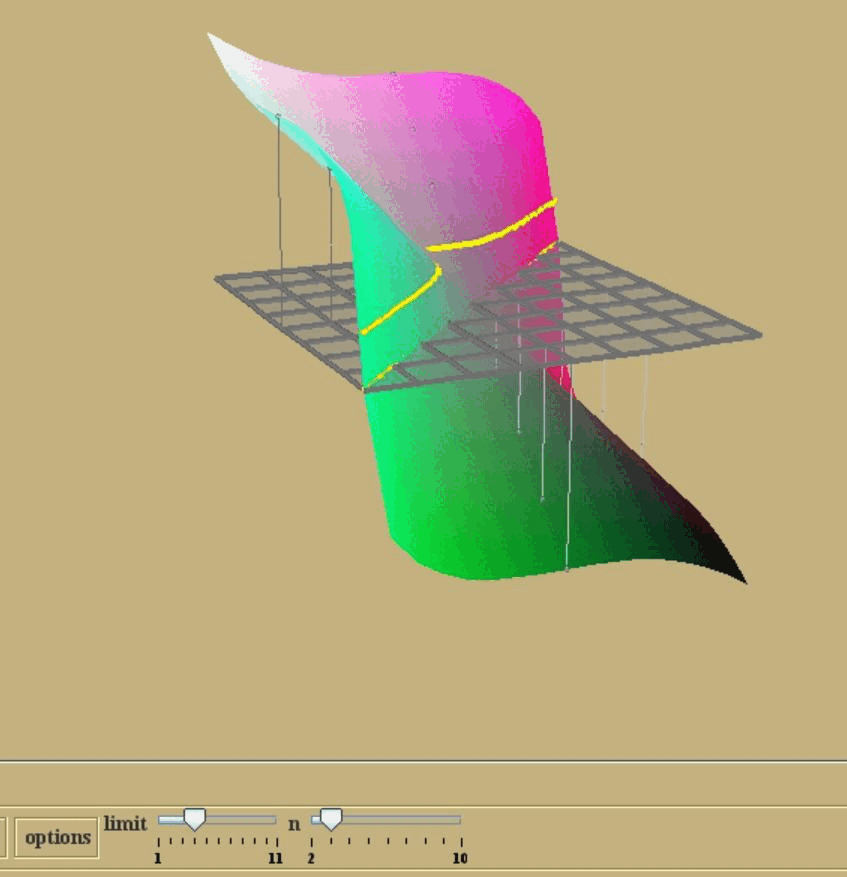Click the middle of the limit slider track
This screenshot has width=847, height=877.
click(217, 820)
